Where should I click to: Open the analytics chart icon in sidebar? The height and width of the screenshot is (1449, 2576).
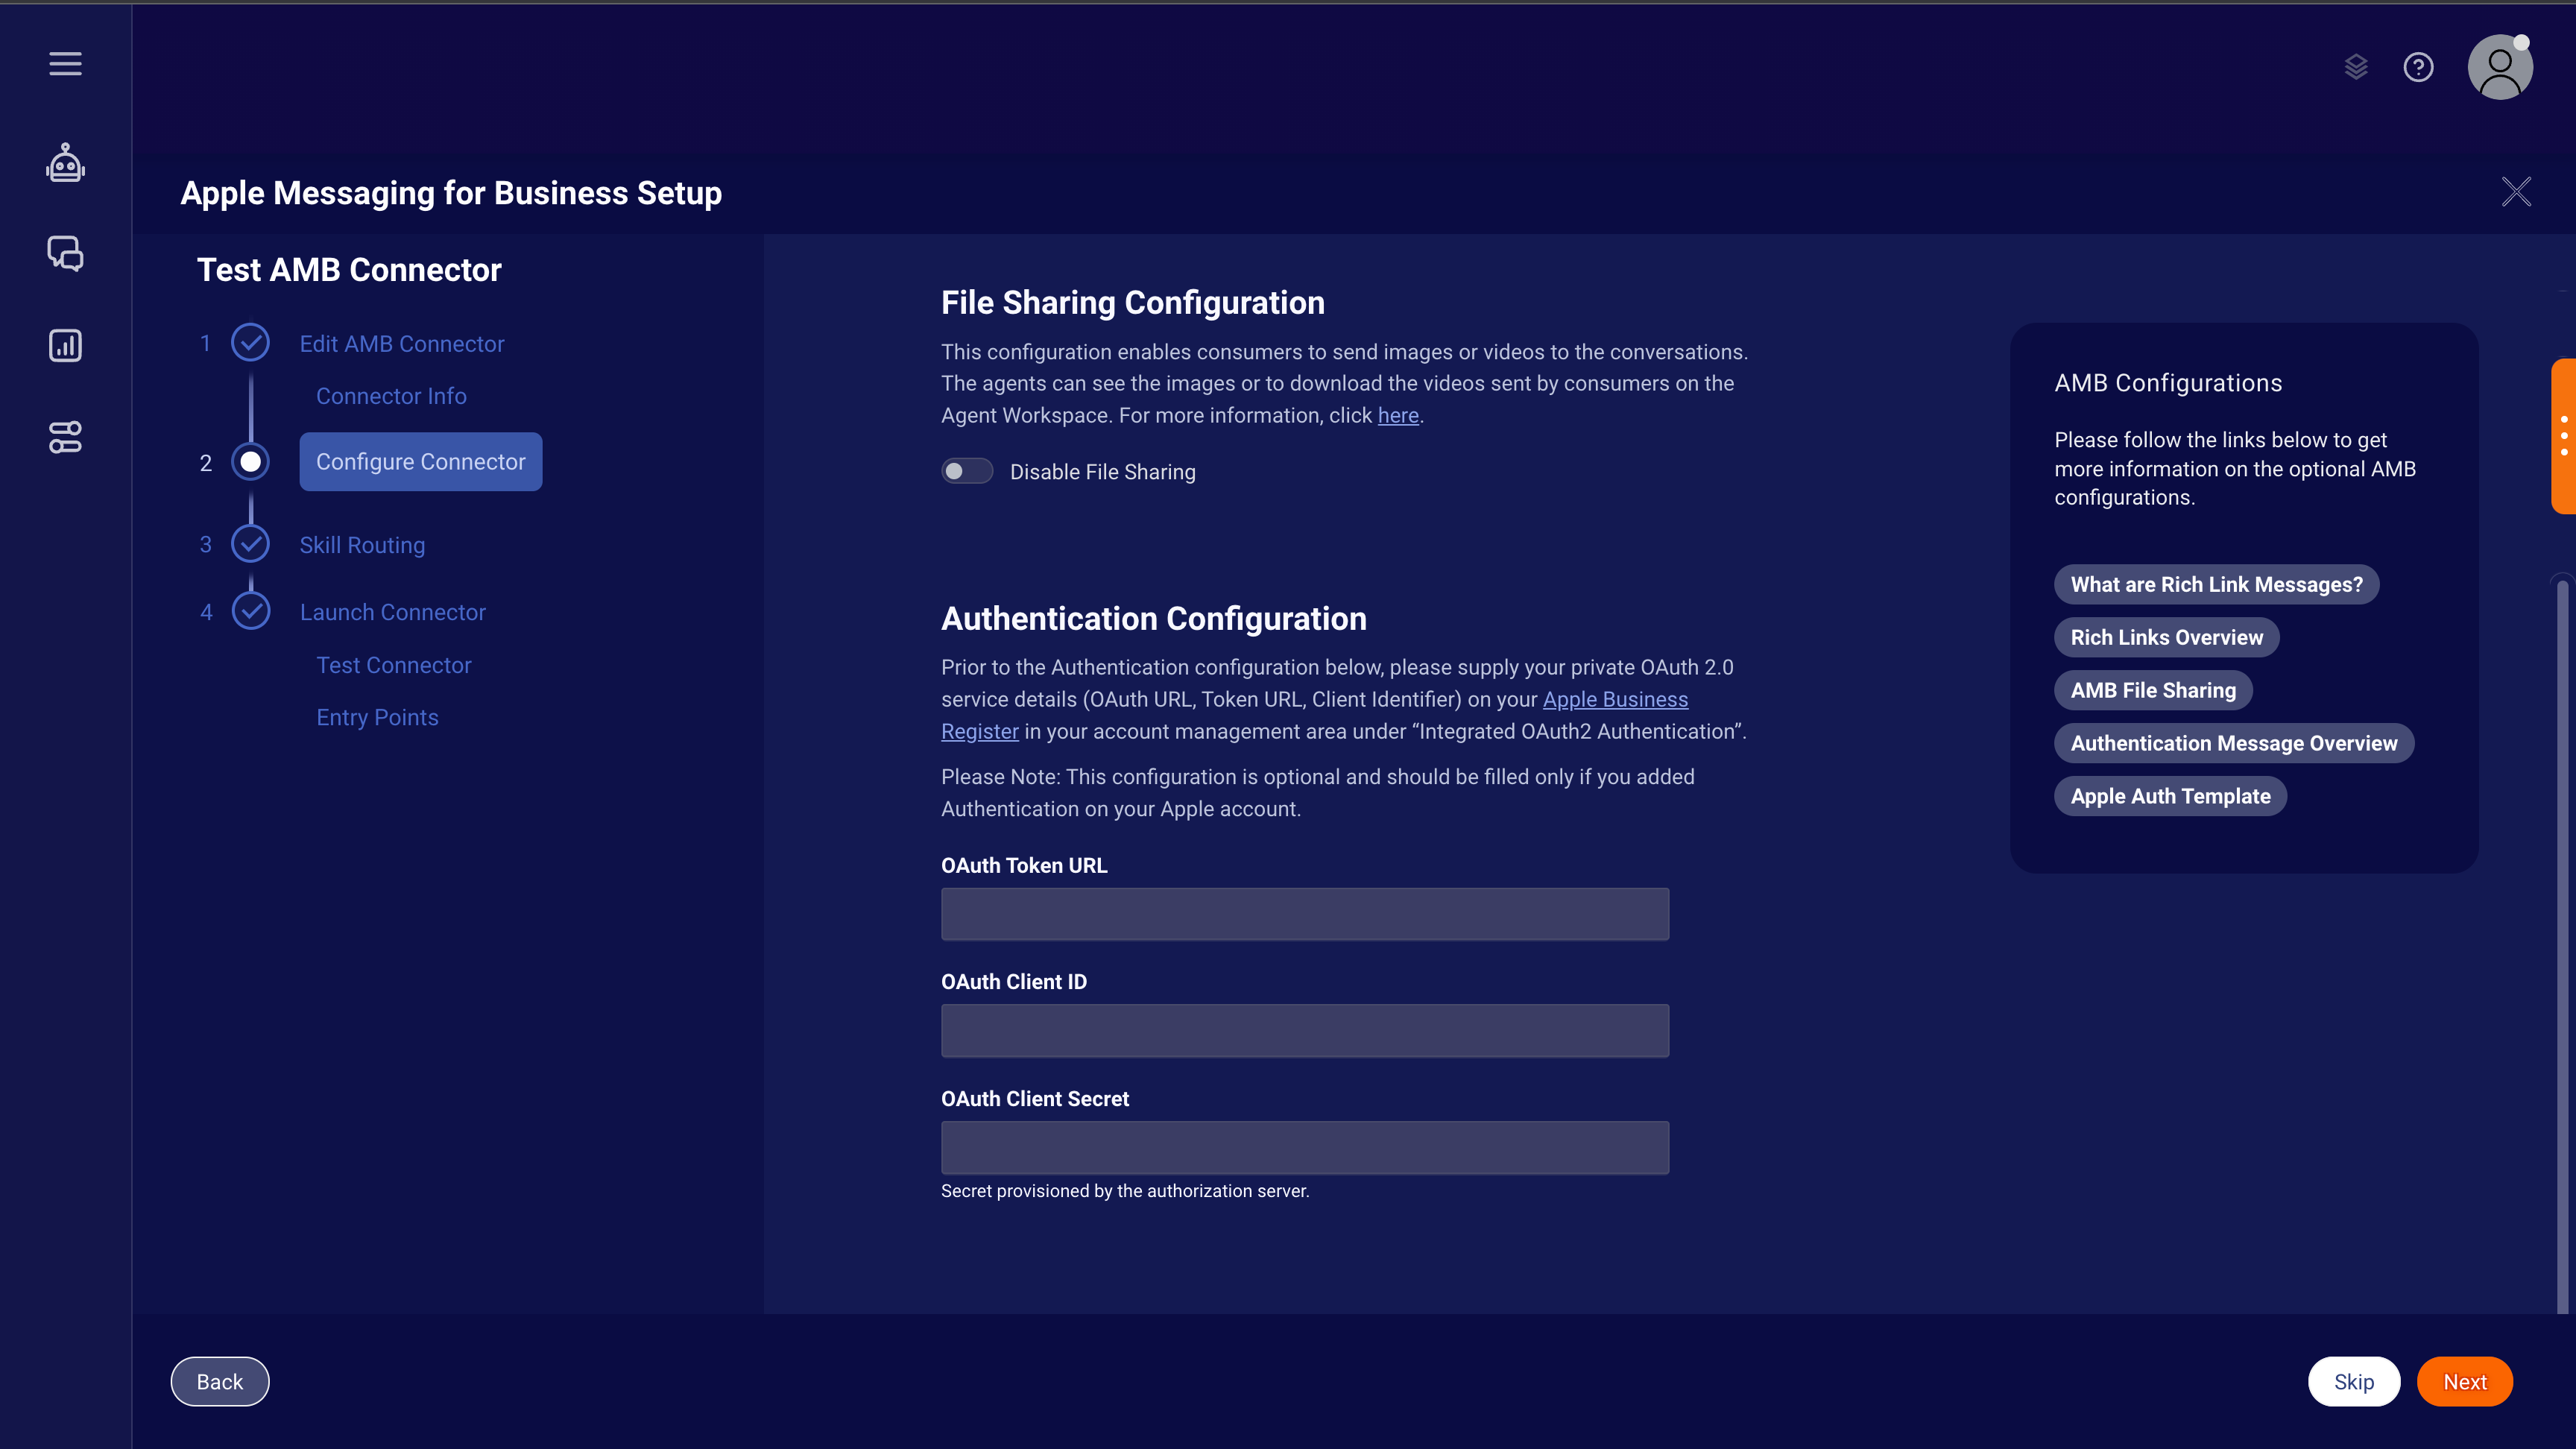65,346
